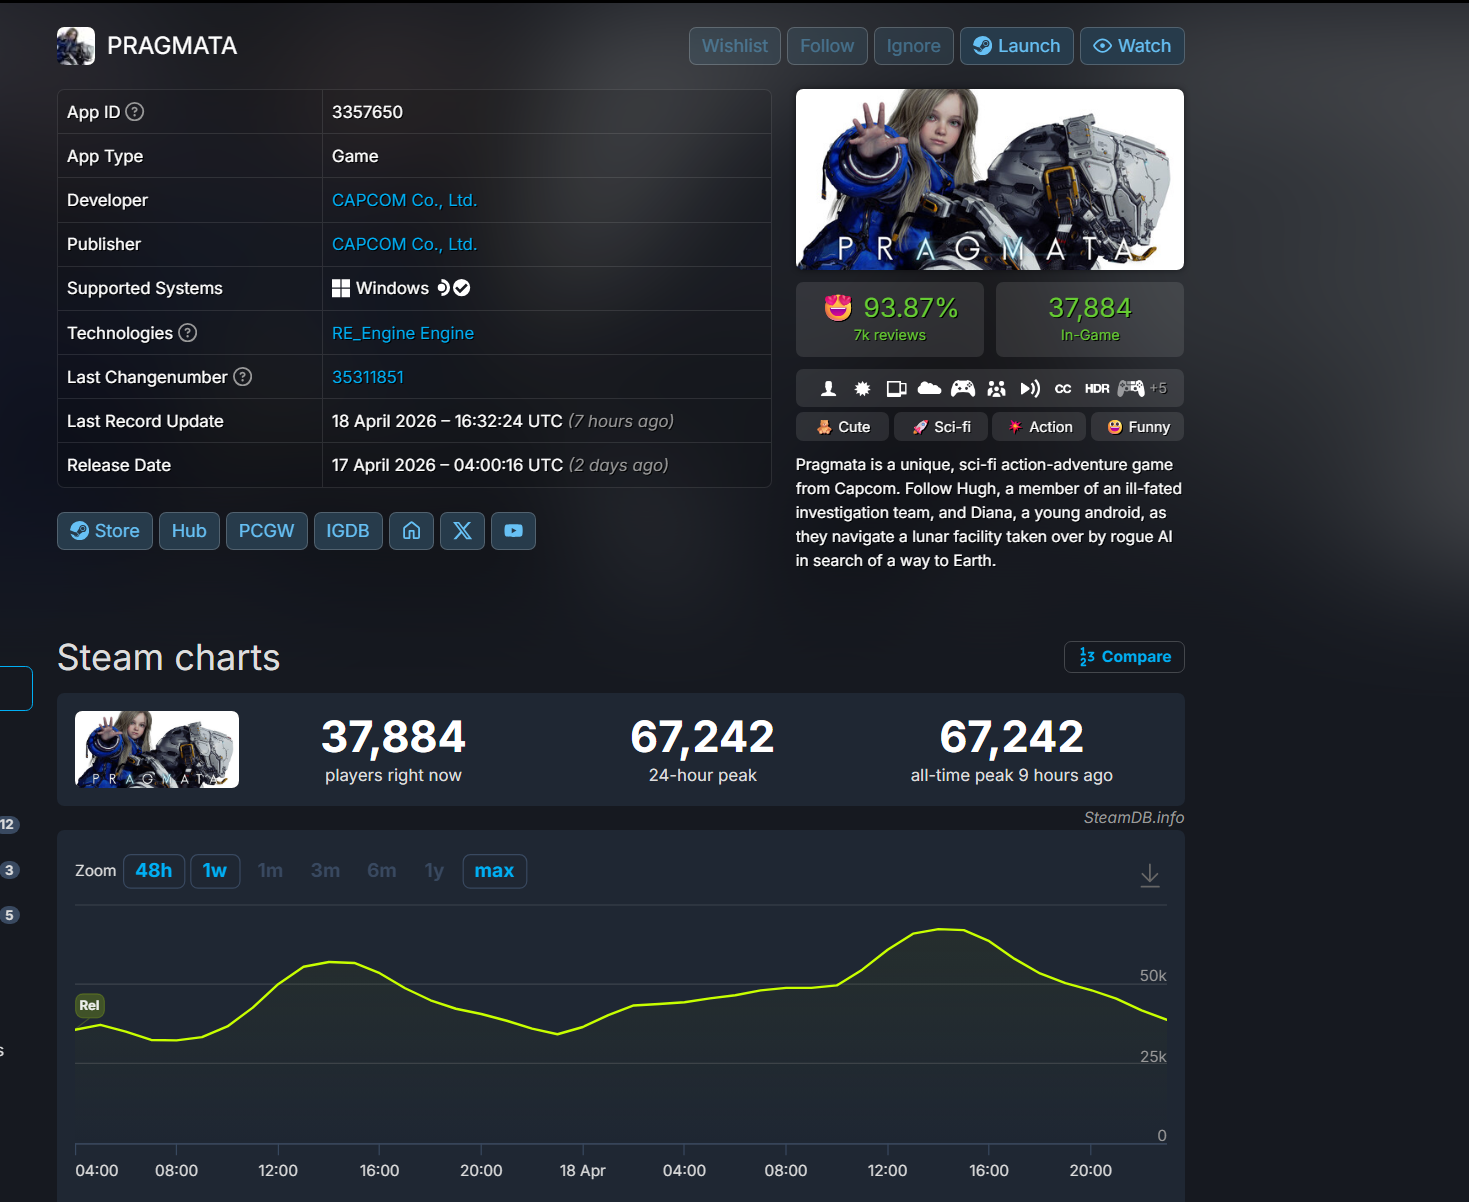Image resolution: width=1469 pixels, height=1202 pixels.
Task: Open the Last Changenumber help icon
Action: tap(242, 377)
